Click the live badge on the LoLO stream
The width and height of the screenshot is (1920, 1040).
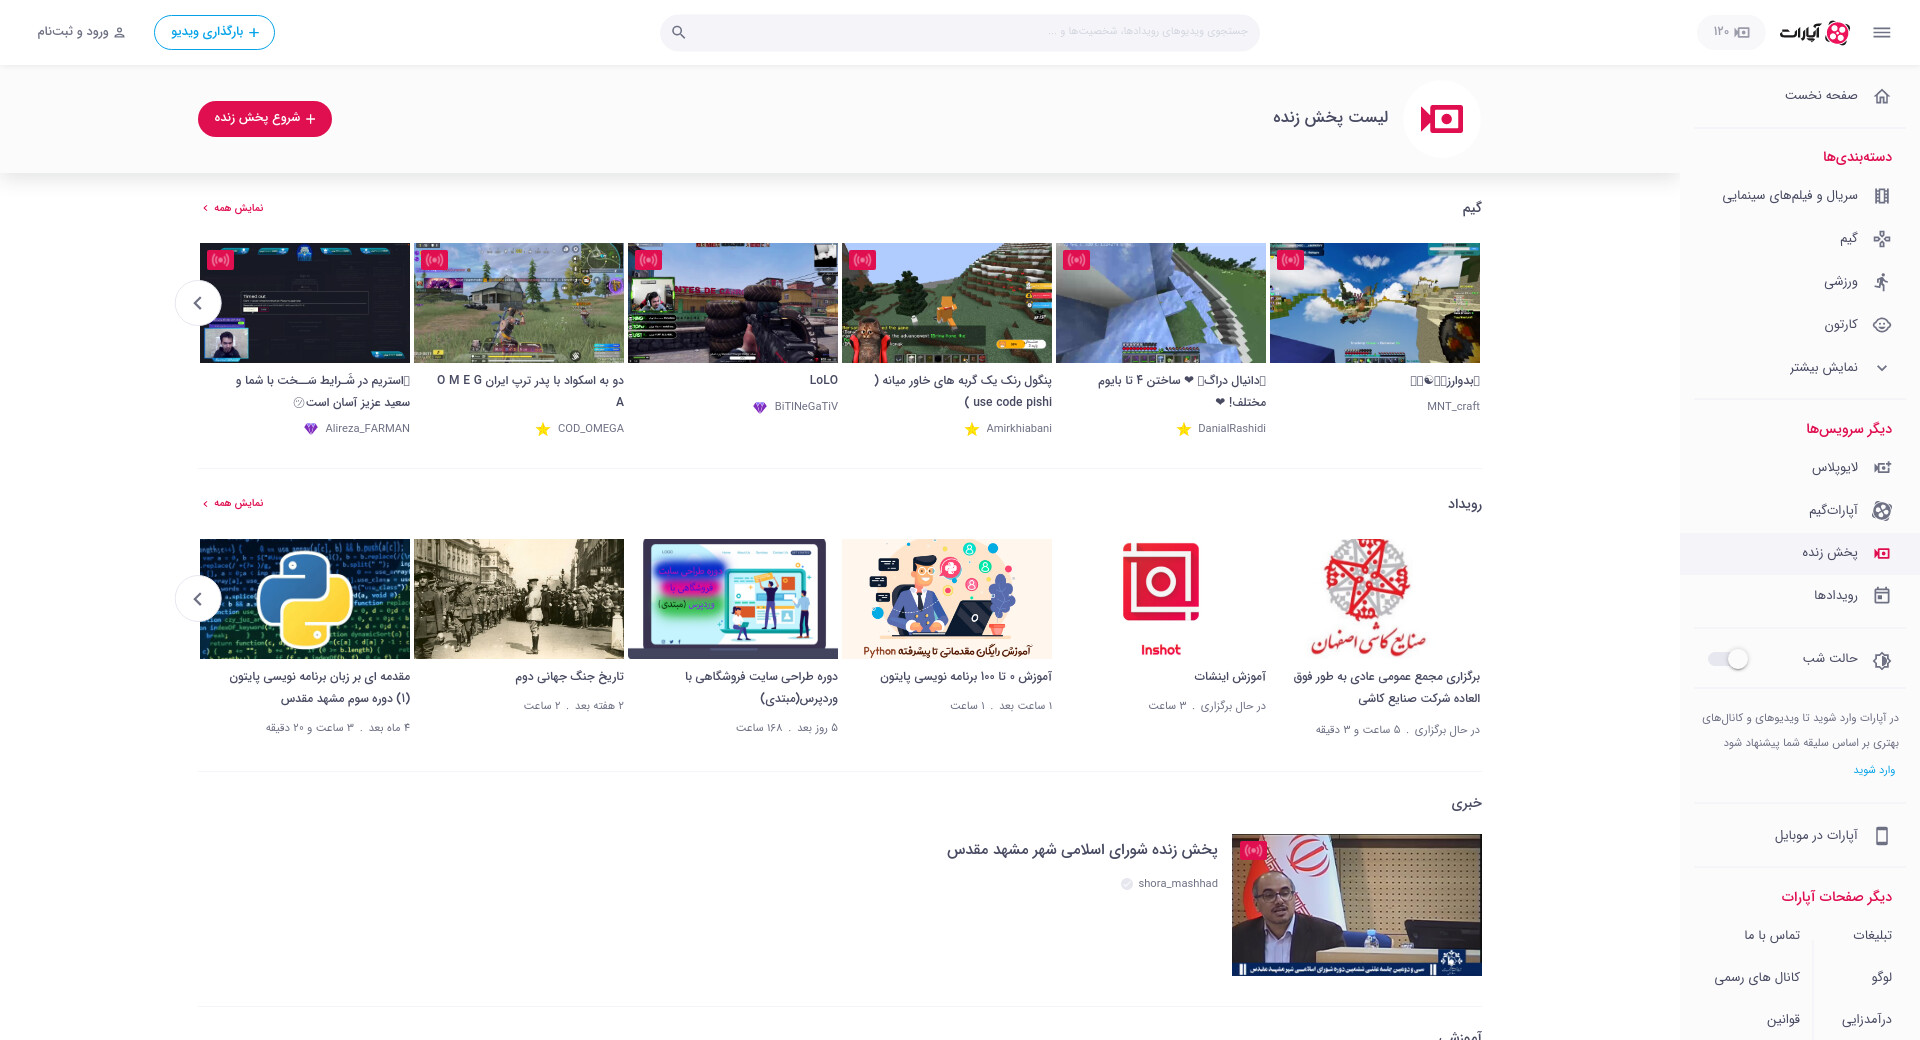pos(649,260)
